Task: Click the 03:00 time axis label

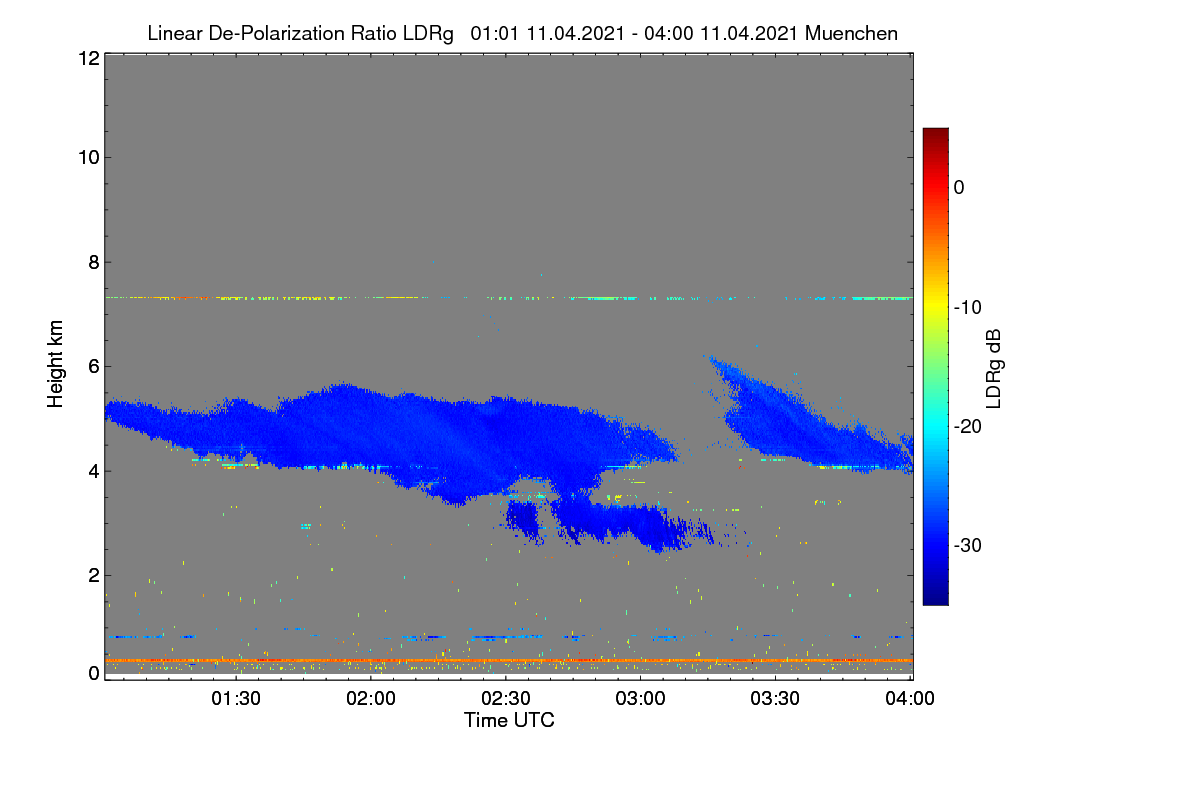Action: (x=641, y=699)
